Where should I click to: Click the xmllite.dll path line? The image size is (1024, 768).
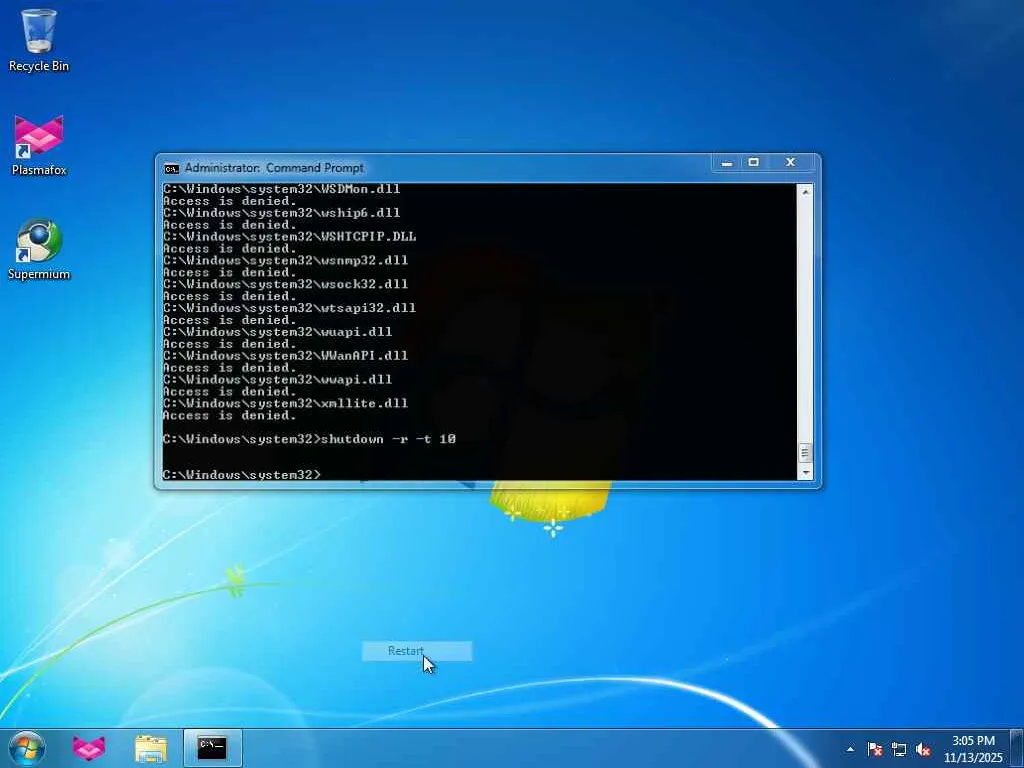285,404
